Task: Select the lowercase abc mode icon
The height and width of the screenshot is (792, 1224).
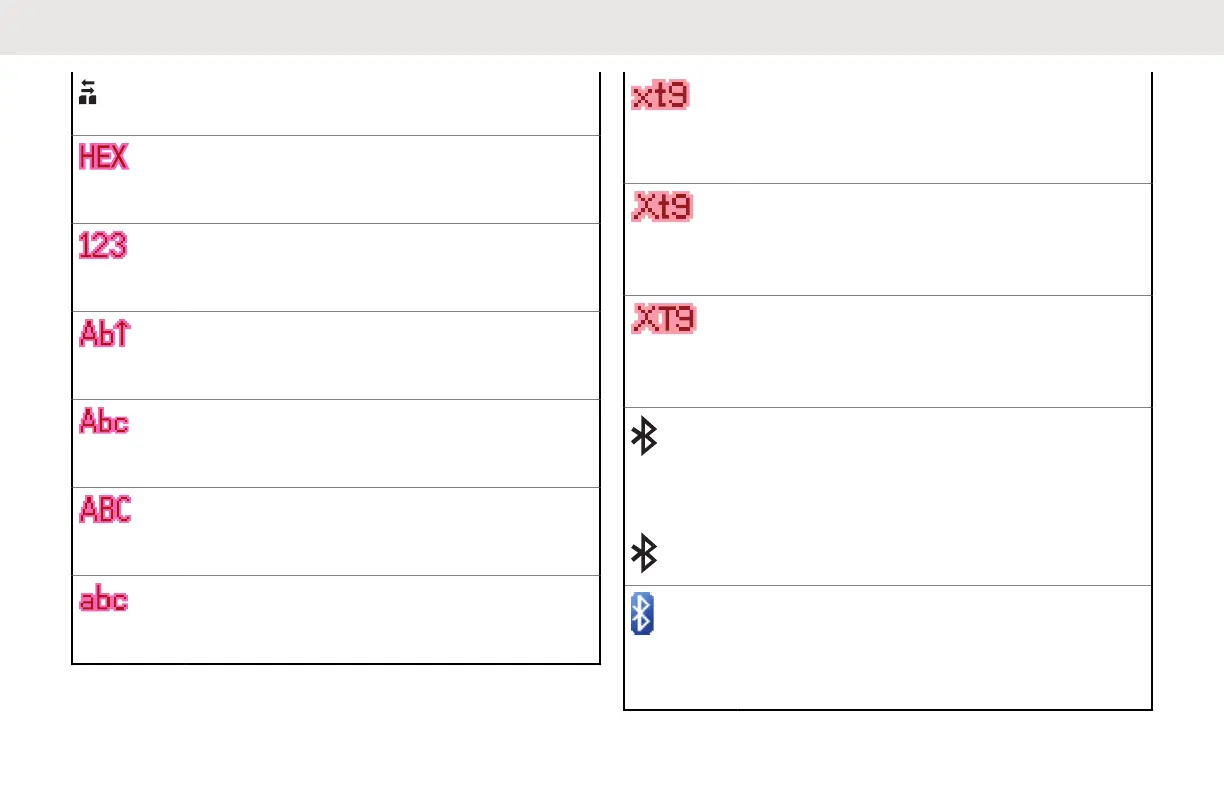Action: (x=104, y=598)
